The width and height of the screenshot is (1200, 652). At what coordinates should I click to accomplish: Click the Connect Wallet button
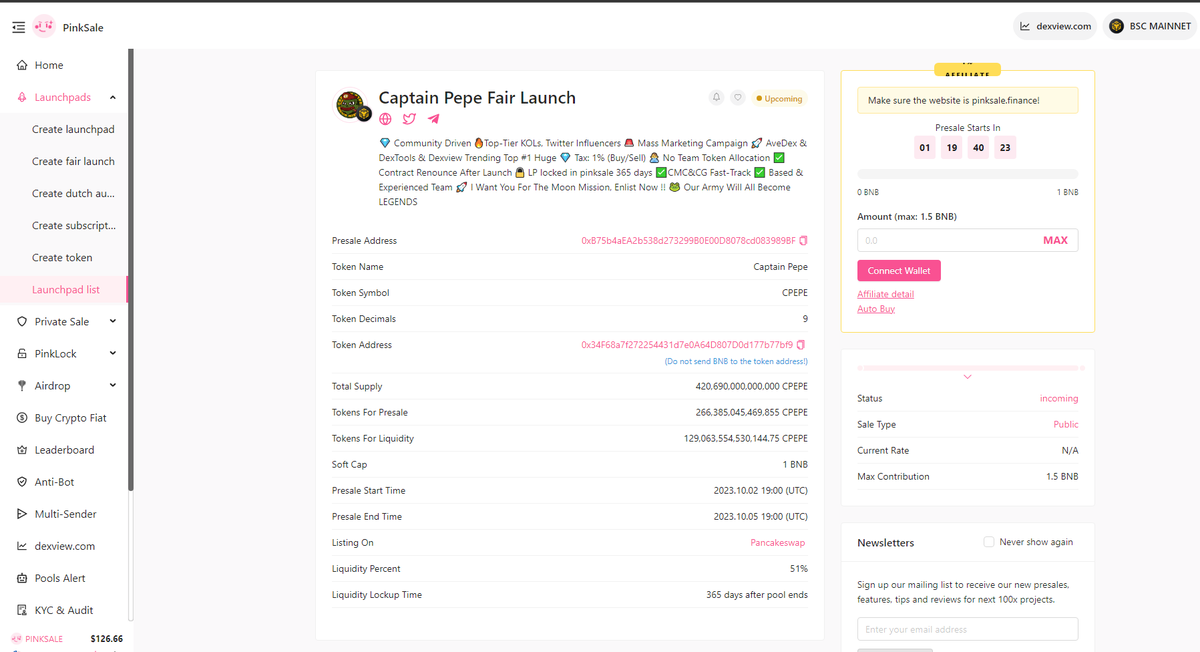tap(899, 271)
